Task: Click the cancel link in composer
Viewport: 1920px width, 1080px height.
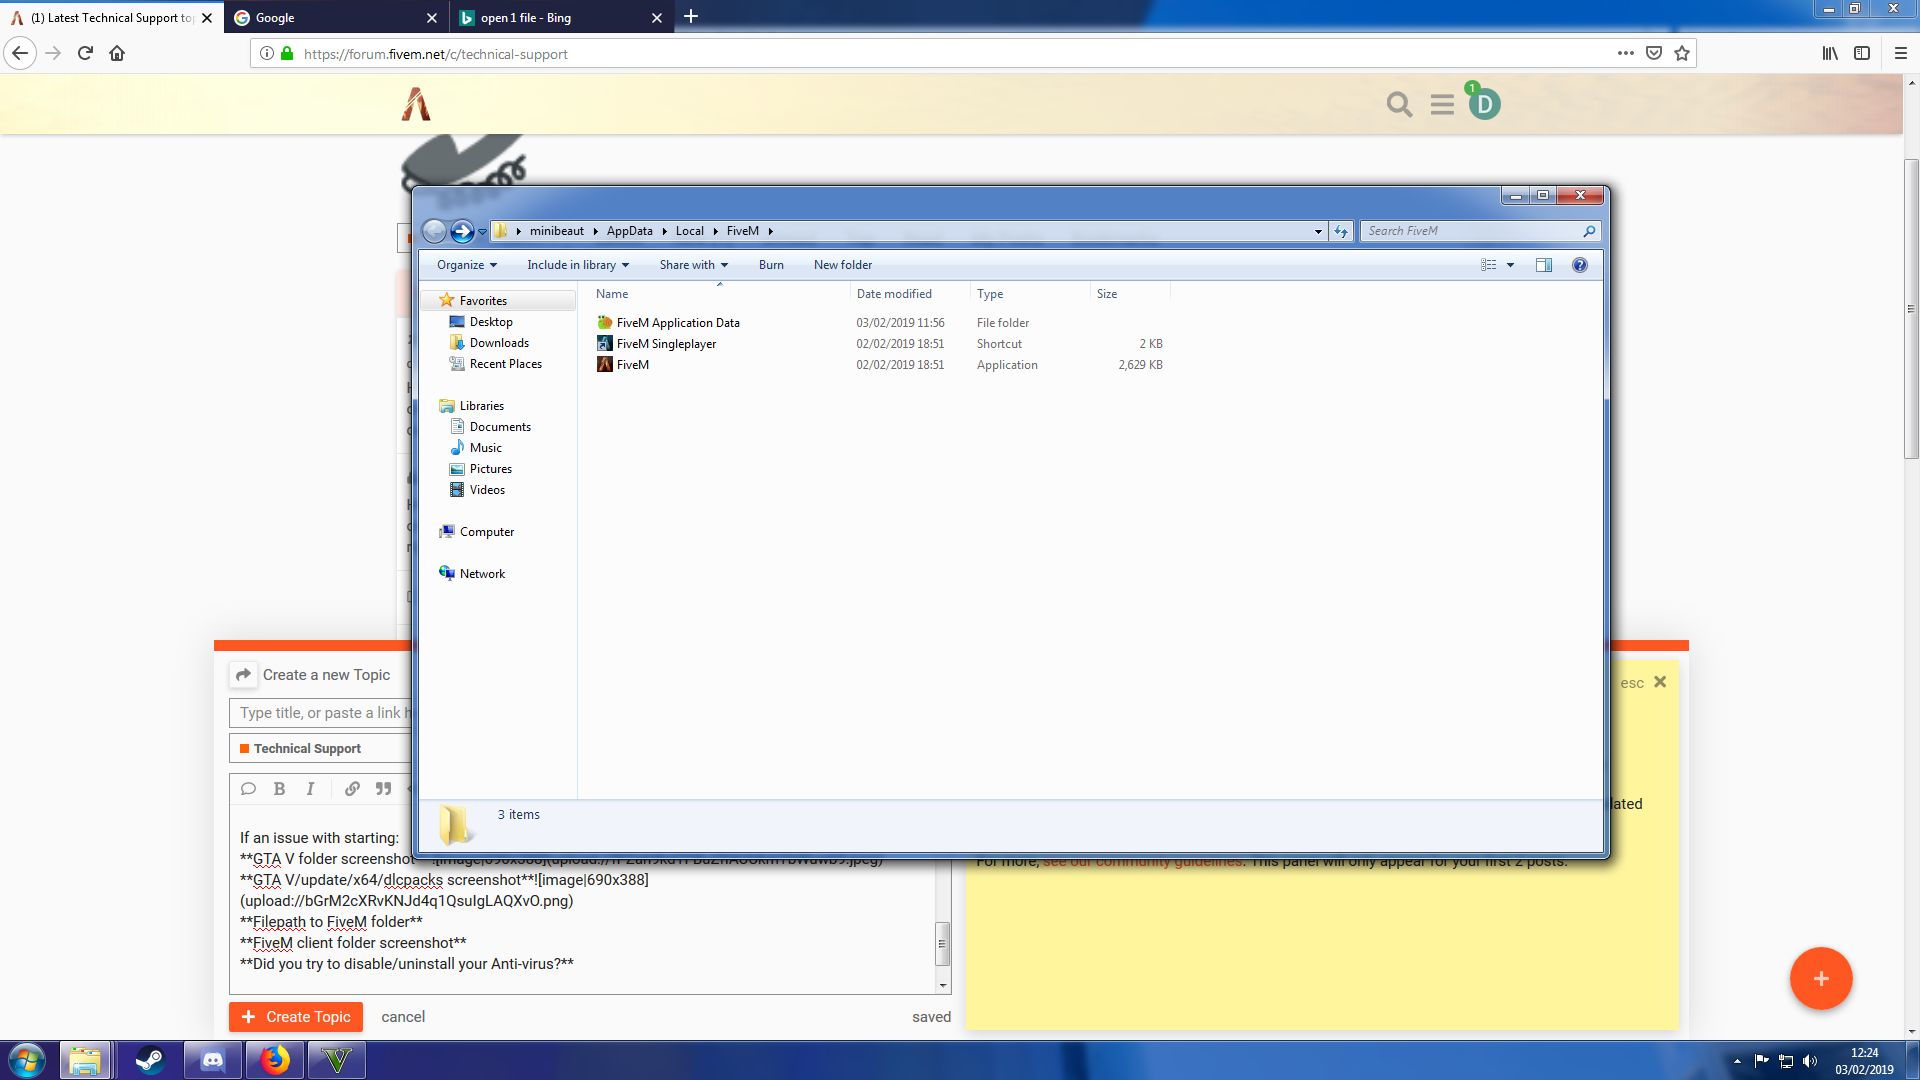Action: [x=403, y=1017]
